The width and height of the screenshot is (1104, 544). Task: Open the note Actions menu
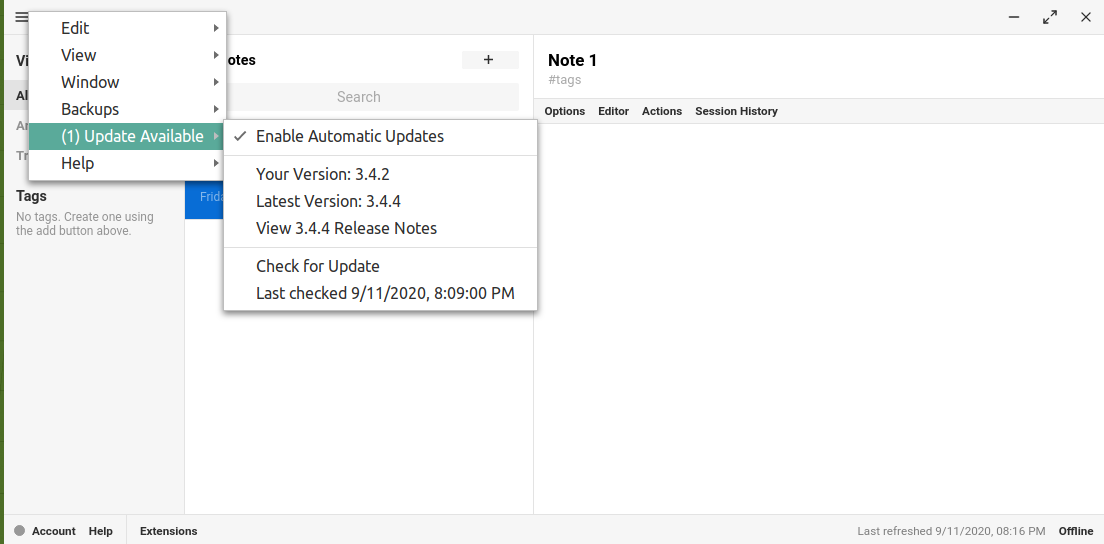click(662, 111)
